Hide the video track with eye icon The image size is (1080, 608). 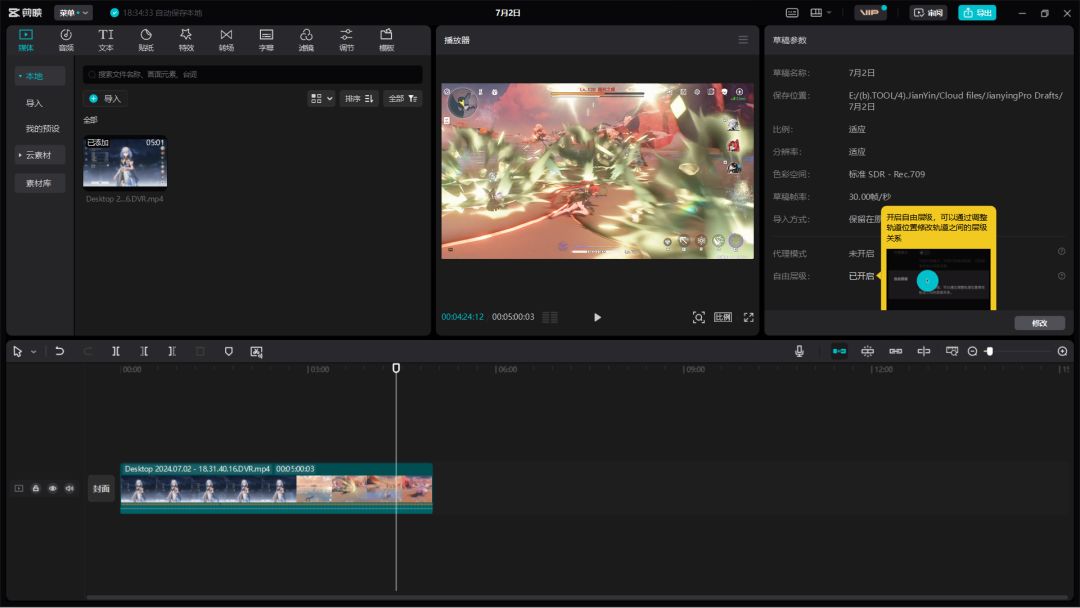point(53,488)
